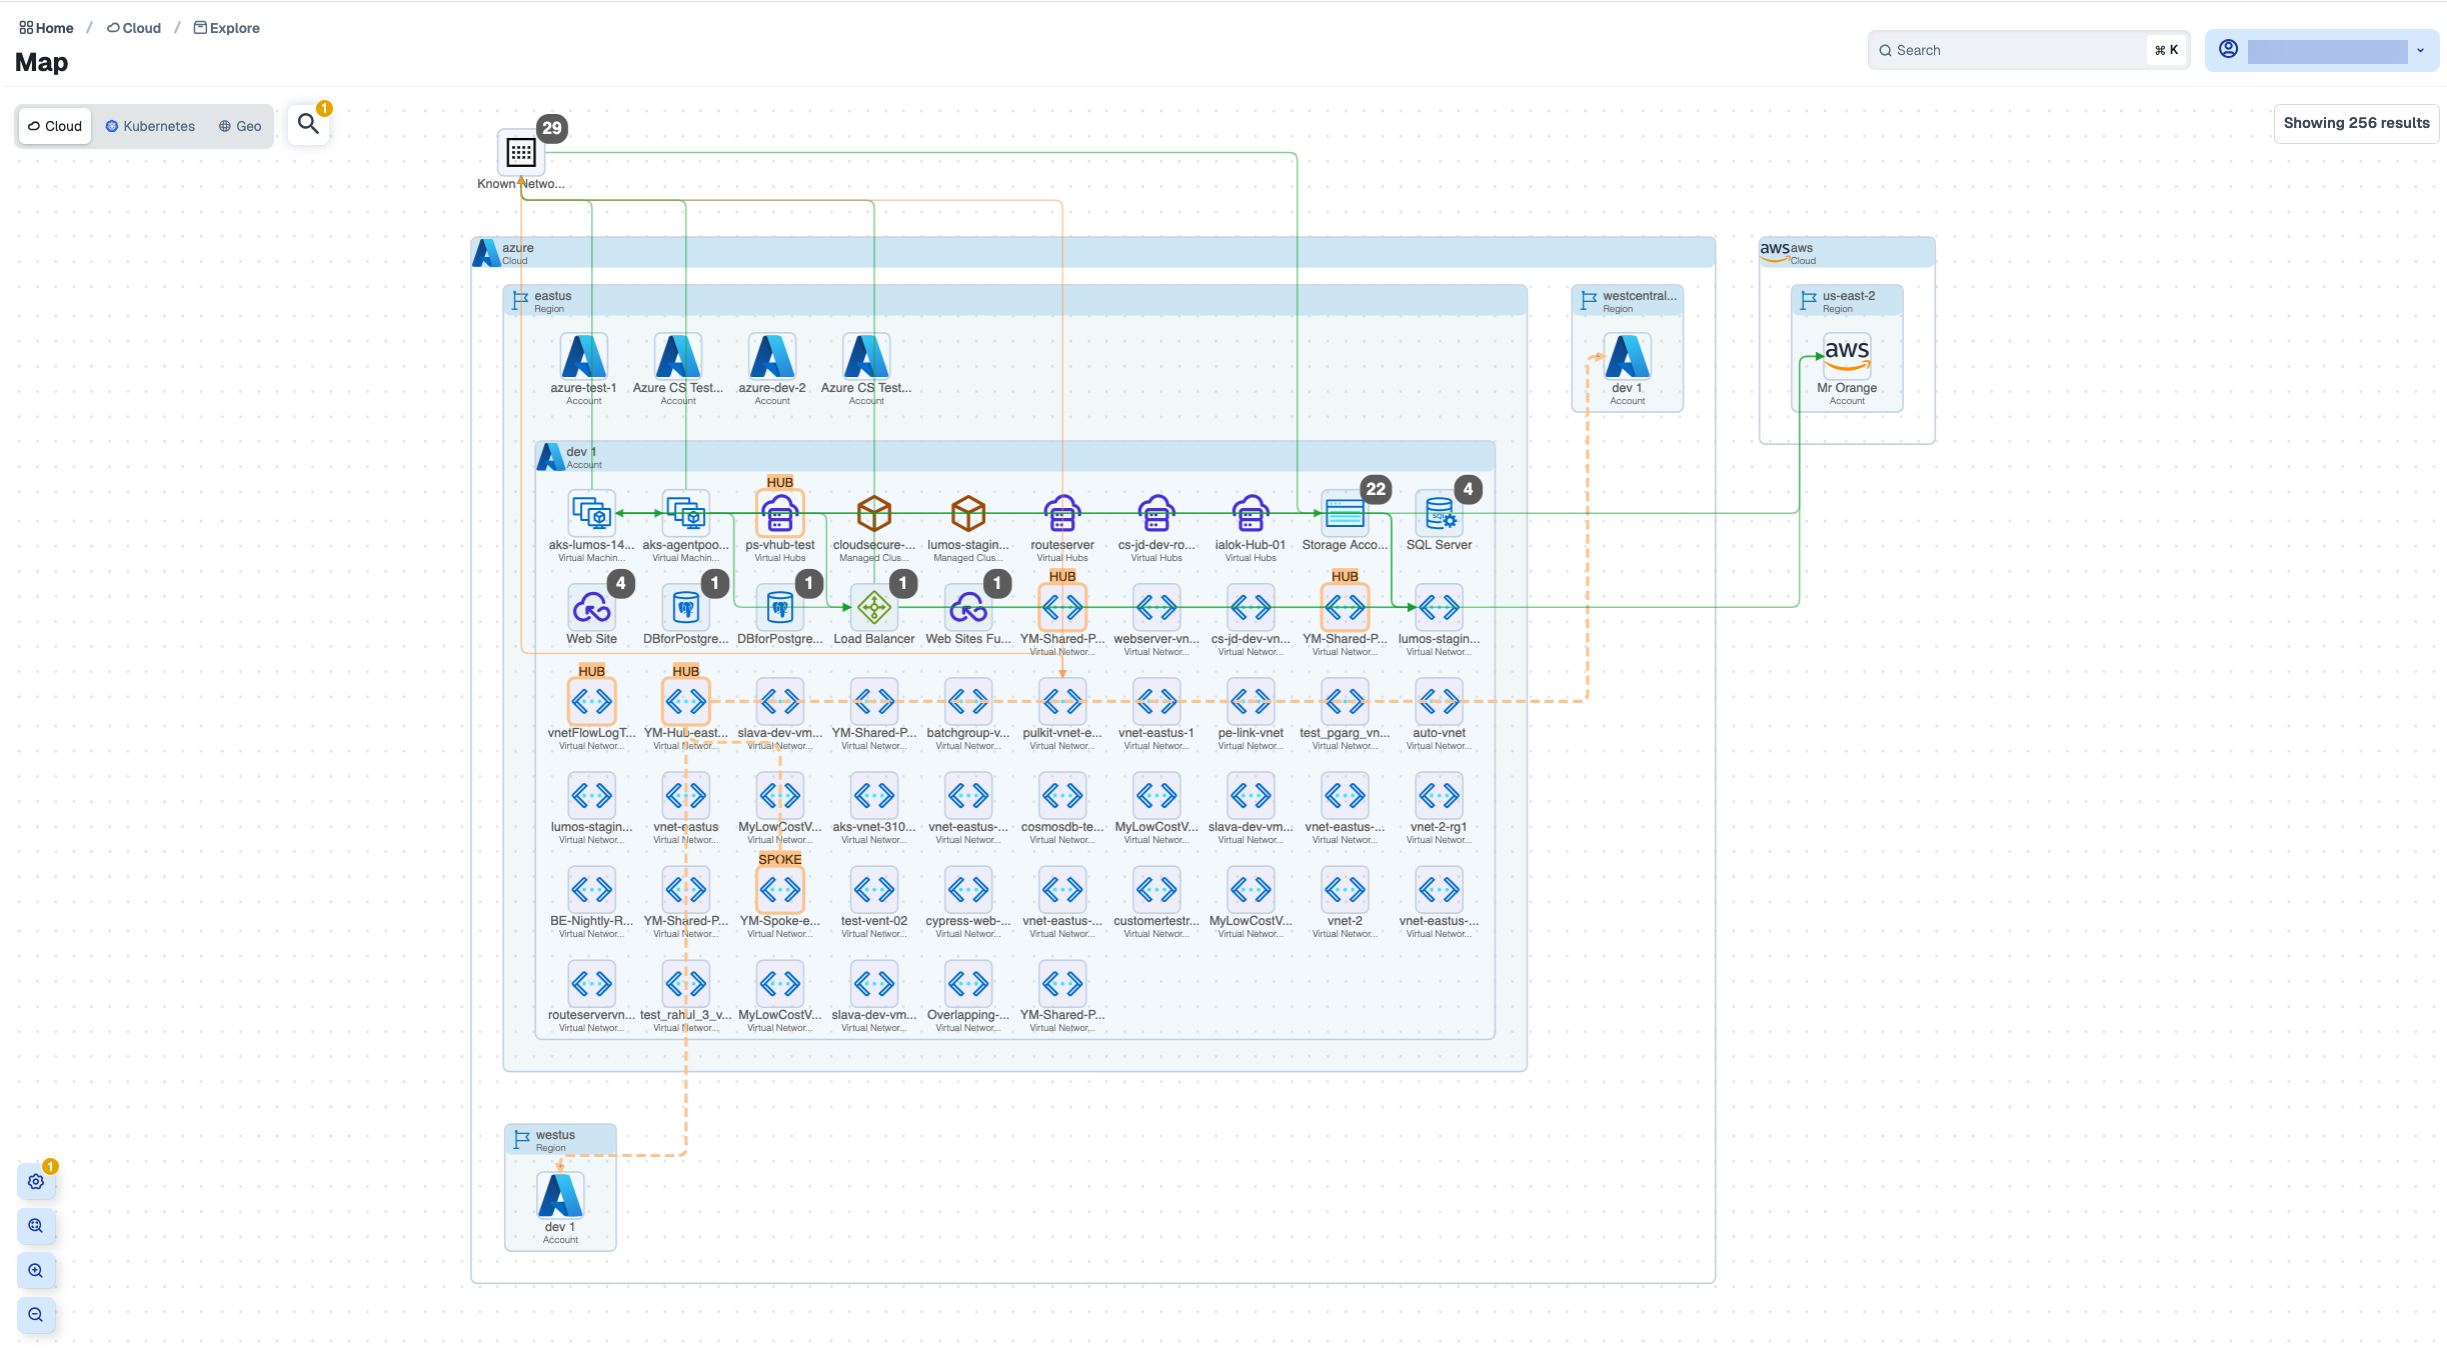Collapse the aws cloud group header
The height and width of the screenshot is (1349, 2447).
click(1847, 253)
